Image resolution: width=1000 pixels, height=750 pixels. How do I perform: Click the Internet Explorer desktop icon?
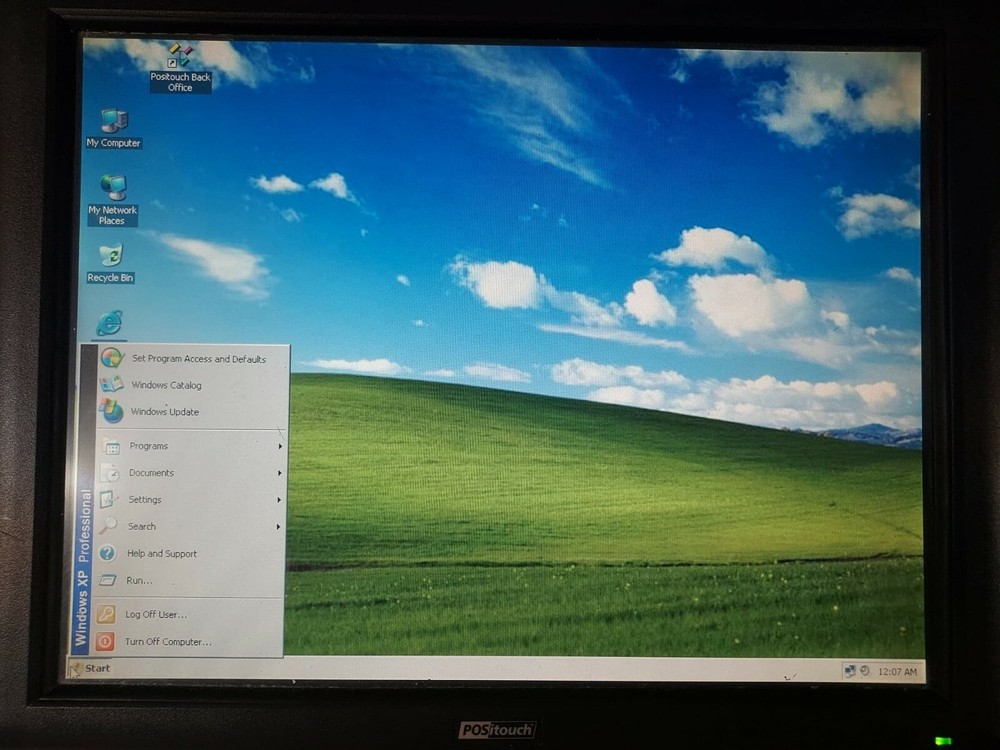coord(109,323)
